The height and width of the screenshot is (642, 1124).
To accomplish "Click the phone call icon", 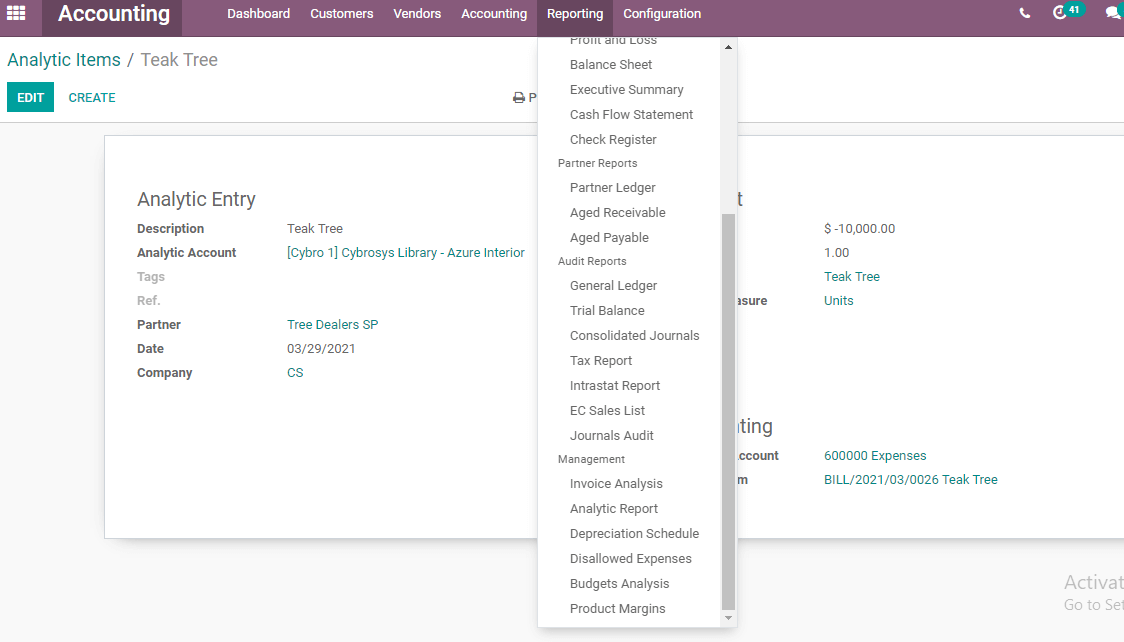I will click(1025, 13).
